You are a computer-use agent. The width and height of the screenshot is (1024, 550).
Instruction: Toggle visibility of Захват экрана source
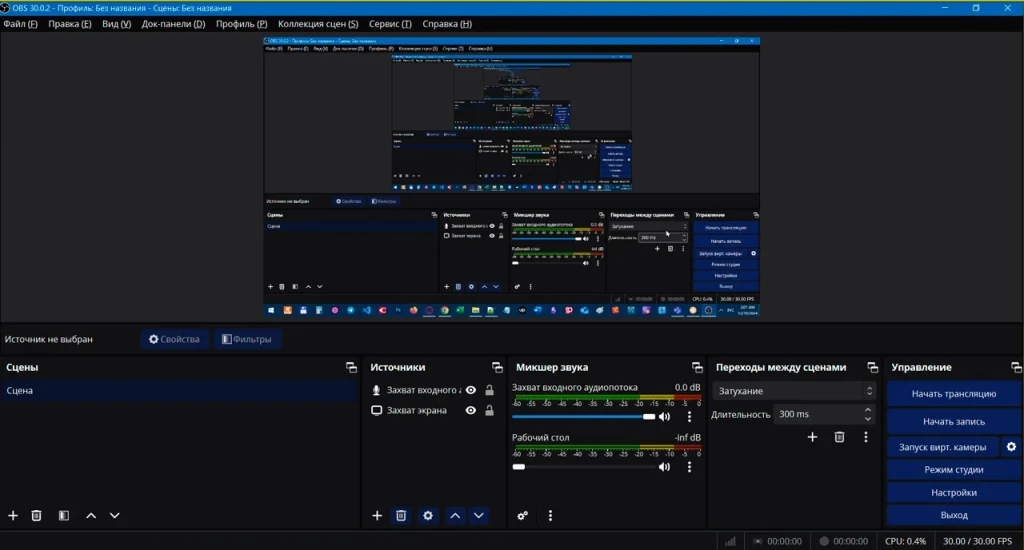click(x=470, y=410)
